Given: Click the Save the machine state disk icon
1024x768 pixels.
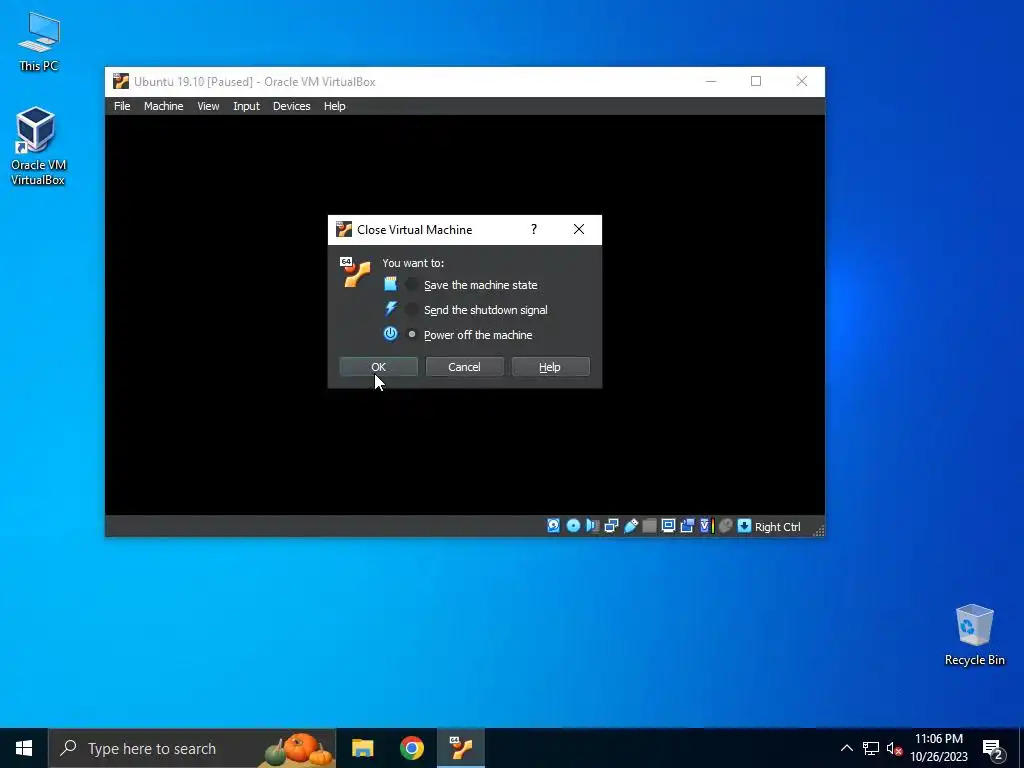Looking at the screenshot, I should pyautogui.click(x=390, y=284).
